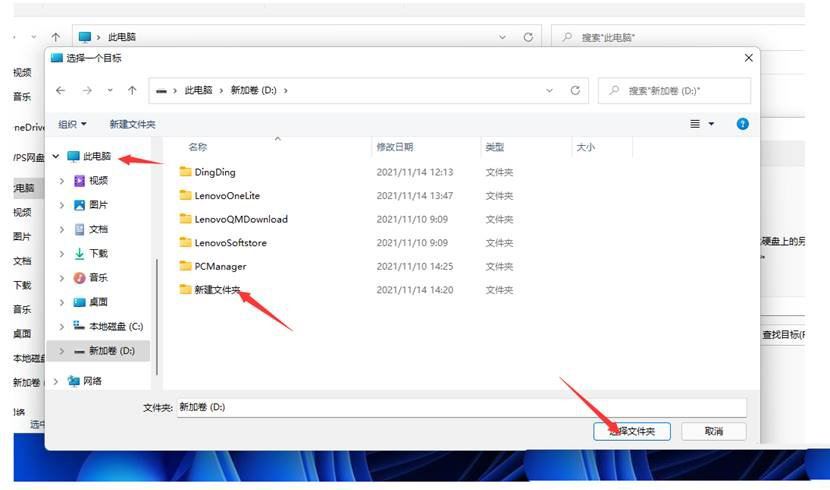
Task: Select the DingDing folder
Action: click(215, 172)
